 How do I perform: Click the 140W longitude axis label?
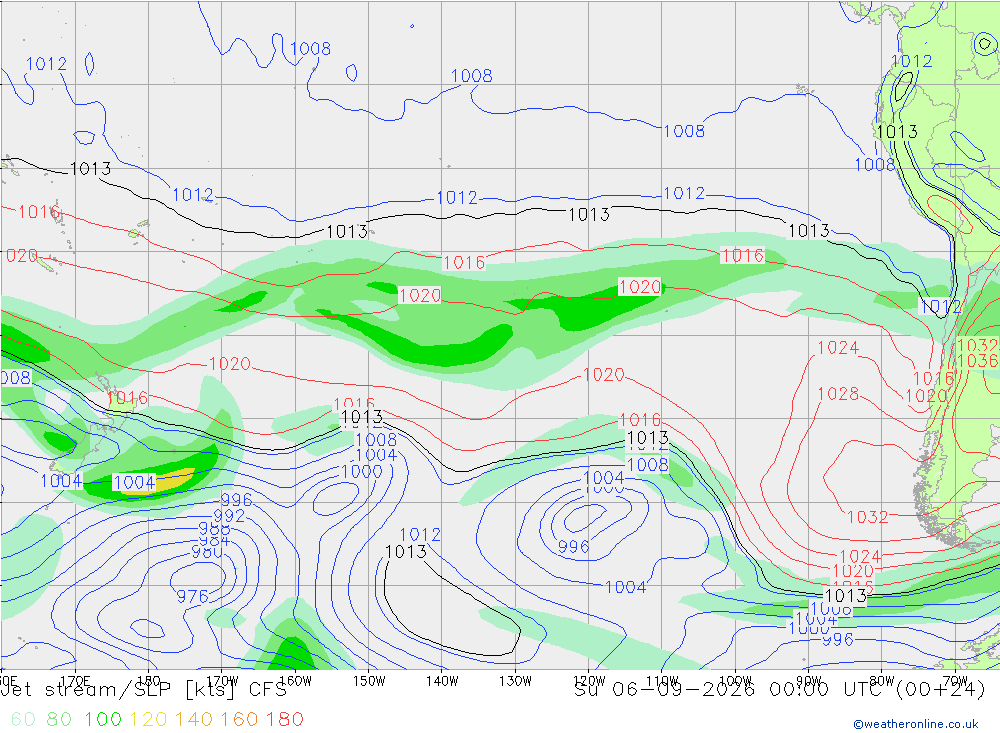442,681
